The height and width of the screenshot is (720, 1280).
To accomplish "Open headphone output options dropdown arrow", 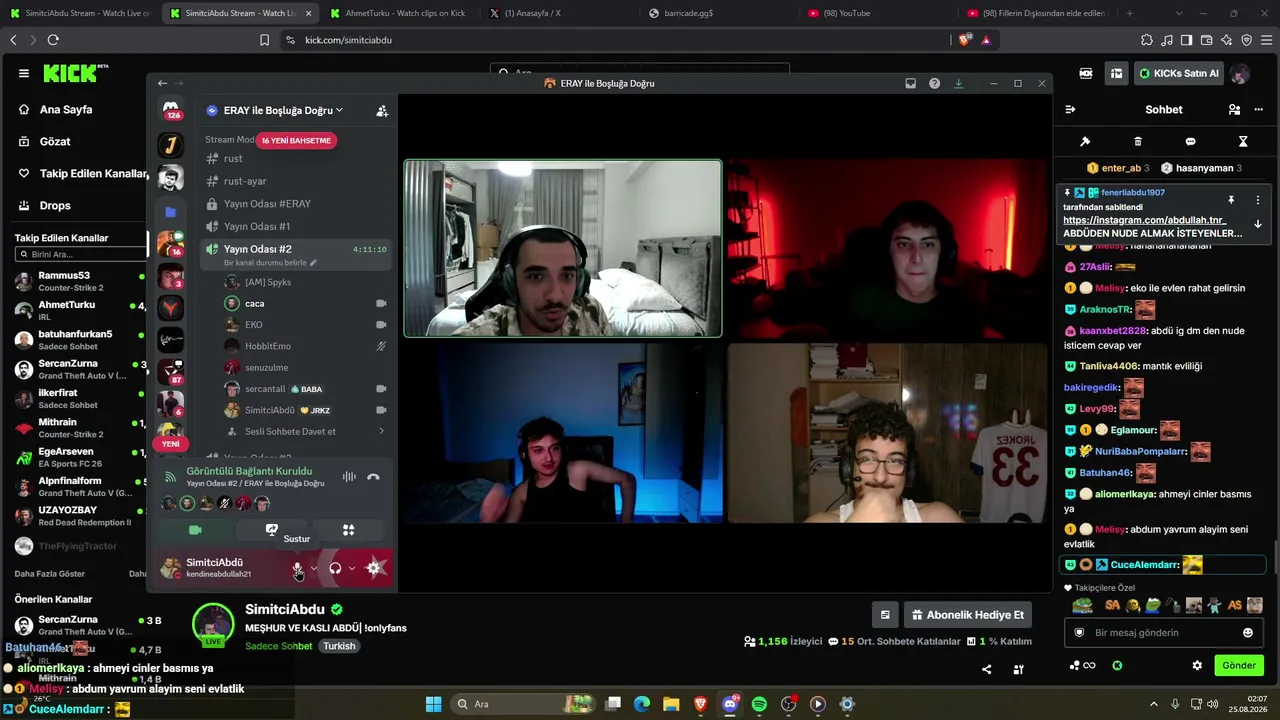I will tap(352, 568).
